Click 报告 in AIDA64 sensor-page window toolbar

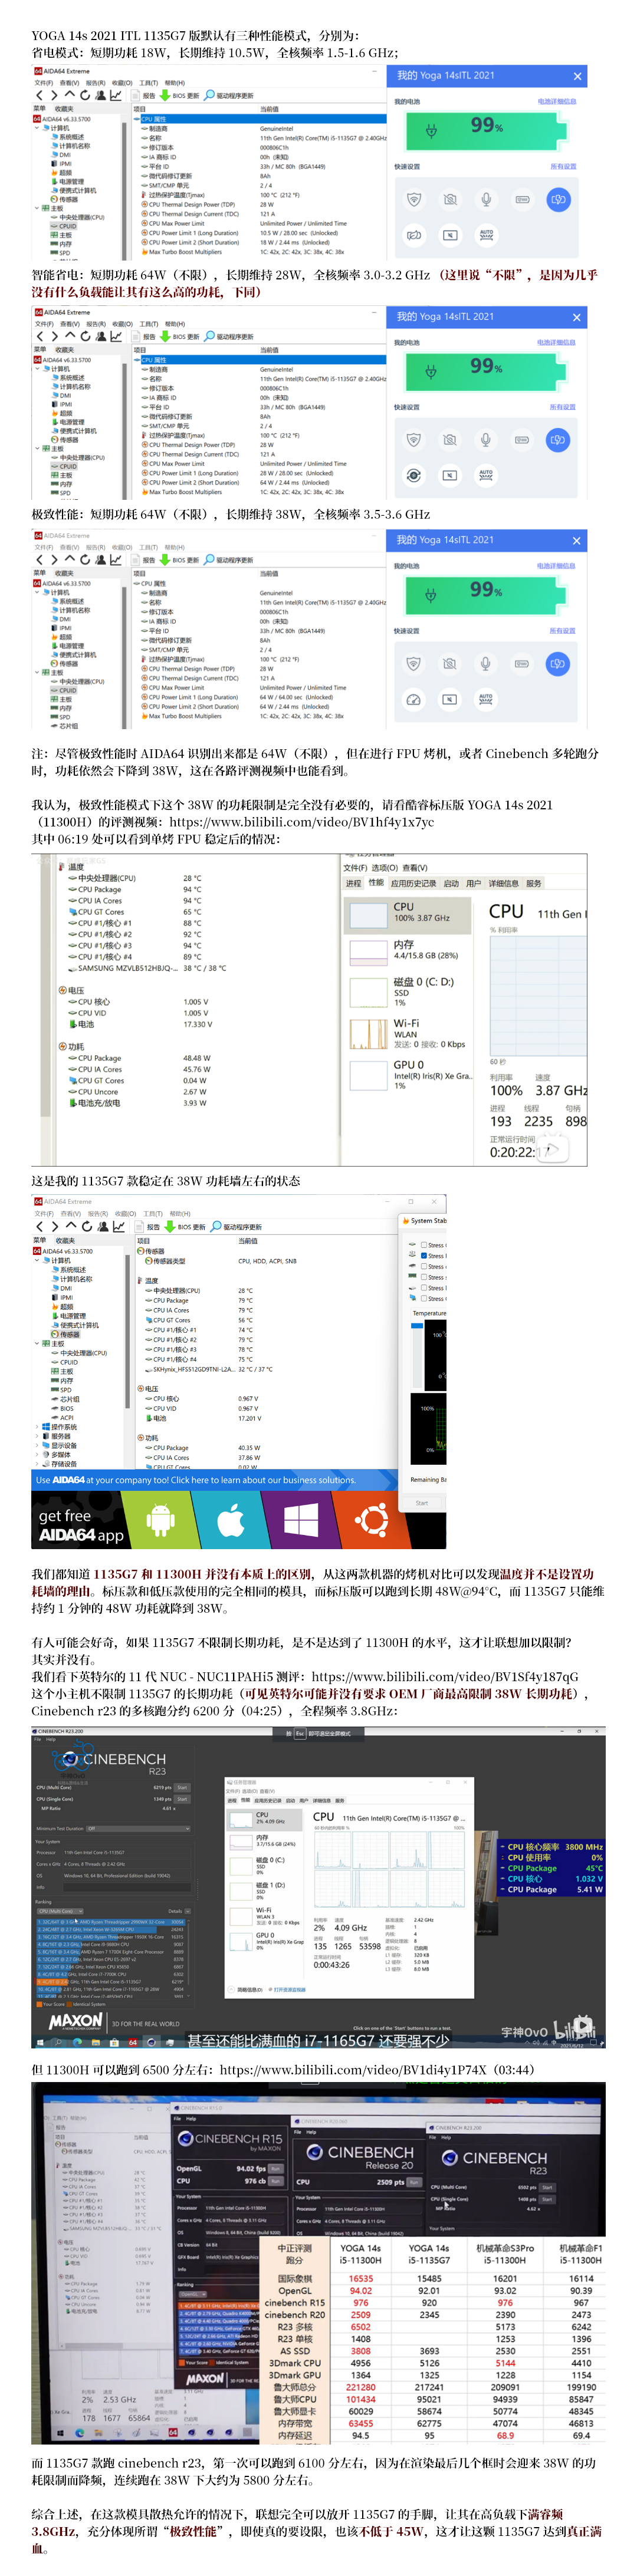[148, 1227]
